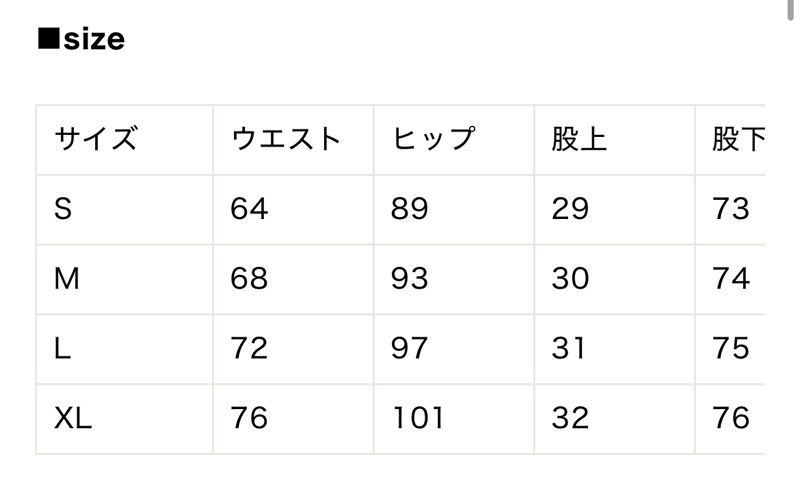Click waist value 72 in L row
The image size is (800, 479).
pyautogui.click(x=249, y=348)
